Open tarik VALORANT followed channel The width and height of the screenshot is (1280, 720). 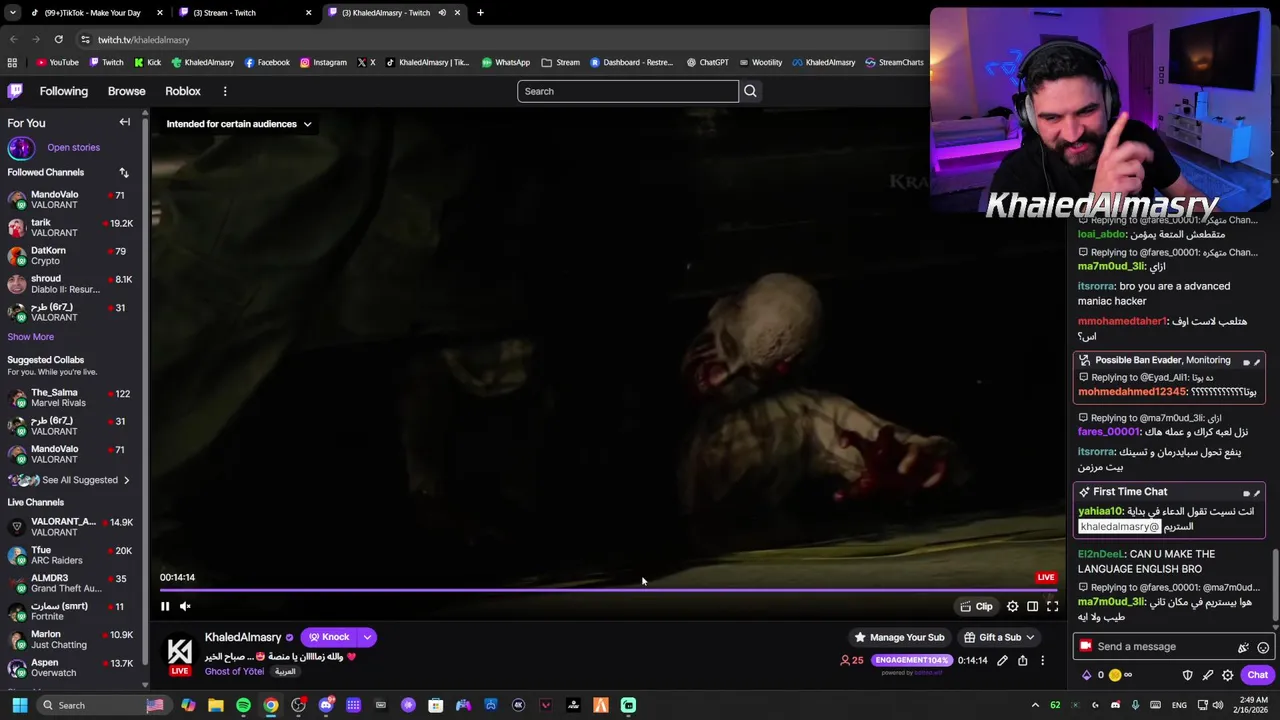pos(72,228)
